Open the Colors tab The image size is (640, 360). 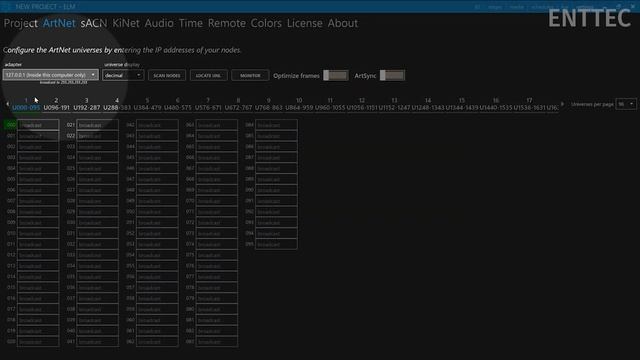[266, 23]
